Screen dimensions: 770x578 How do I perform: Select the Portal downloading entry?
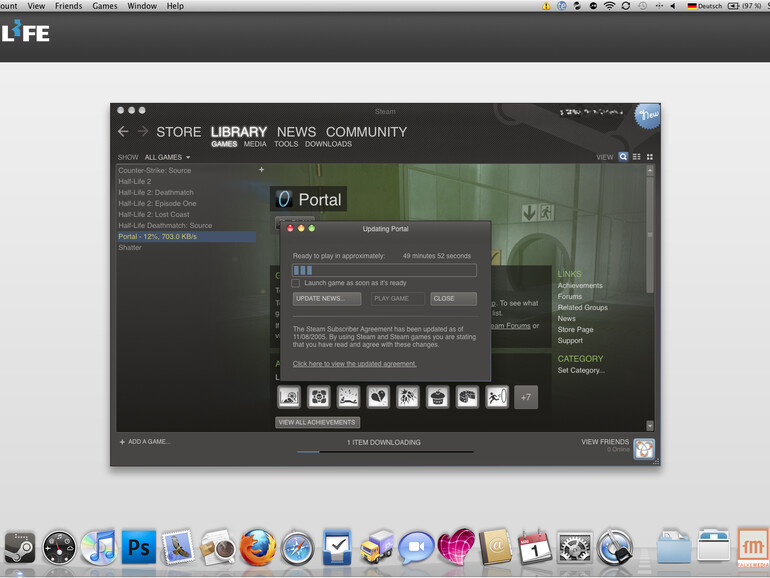(186, 237)
